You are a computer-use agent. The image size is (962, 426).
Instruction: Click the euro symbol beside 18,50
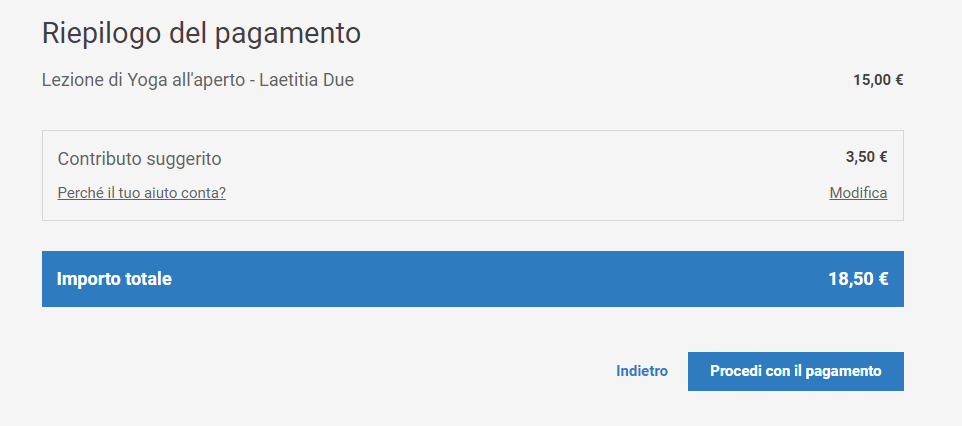(883, 279)
